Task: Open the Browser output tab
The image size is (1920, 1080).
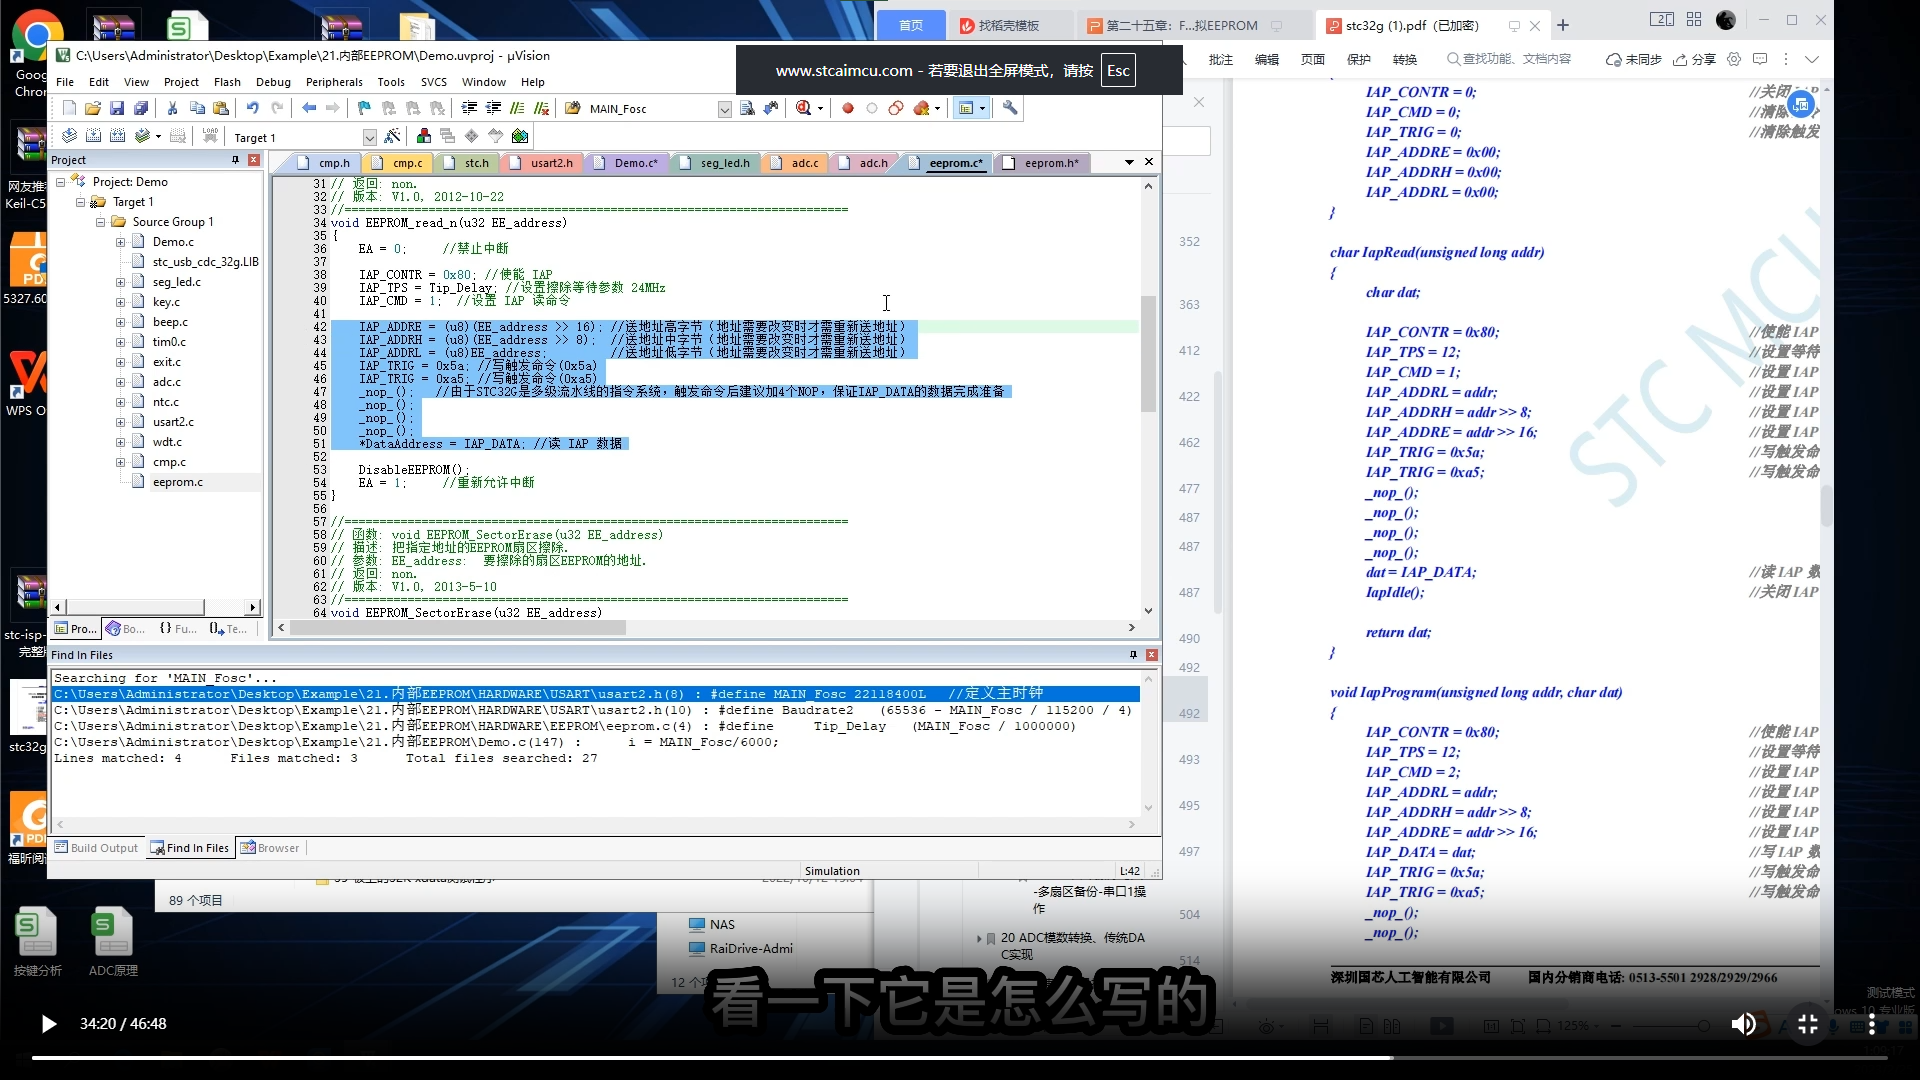Action: pyautogui.click(x=270, y=848)
